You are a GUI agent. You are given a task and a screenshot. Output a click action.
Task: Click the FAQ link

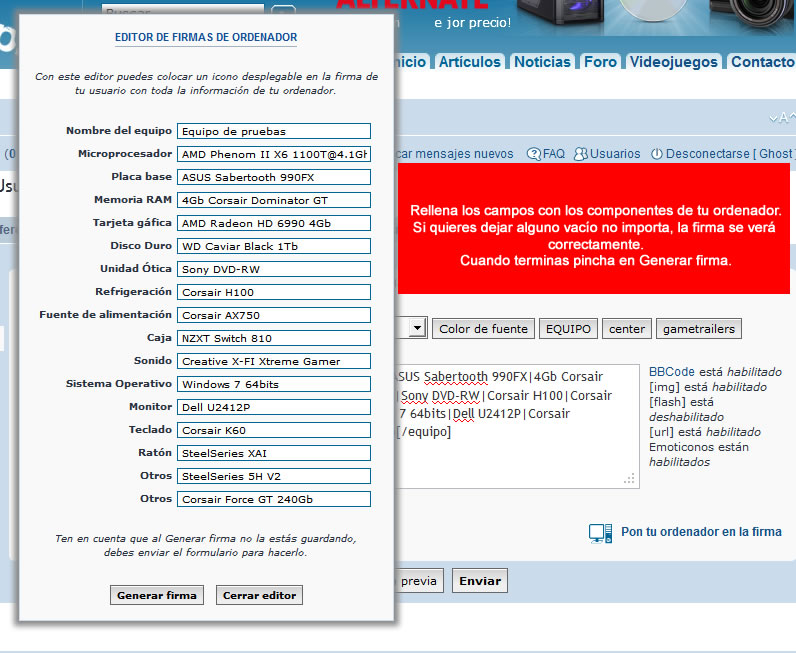coord(553,154)
